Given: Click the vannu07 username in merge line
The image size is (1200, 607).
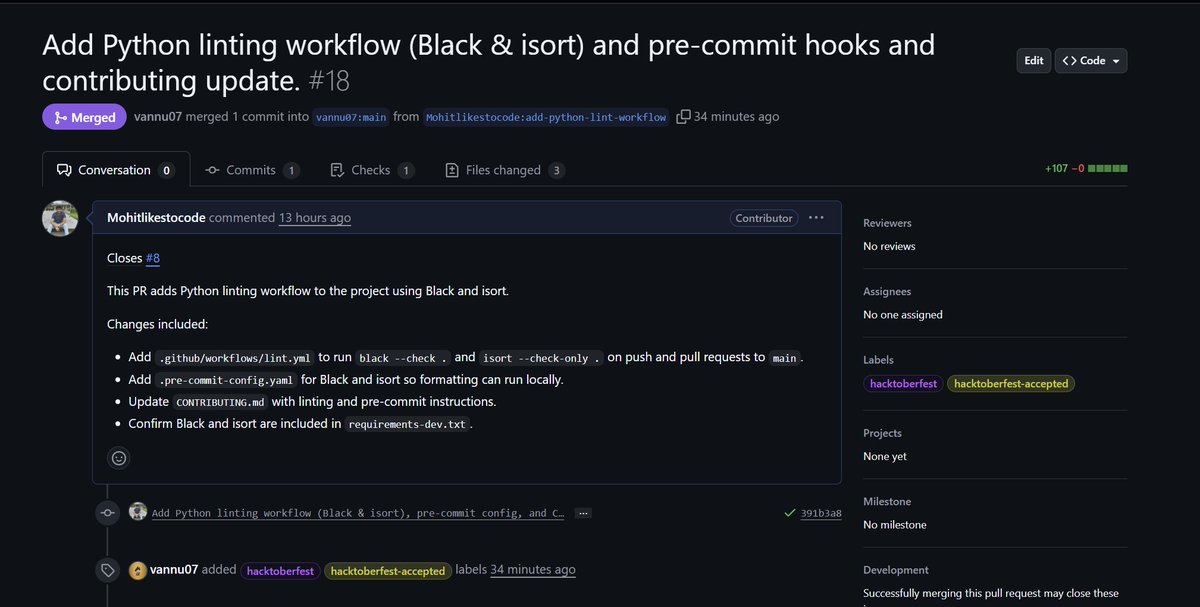Looking at the screenshot, I should (159, 116).
